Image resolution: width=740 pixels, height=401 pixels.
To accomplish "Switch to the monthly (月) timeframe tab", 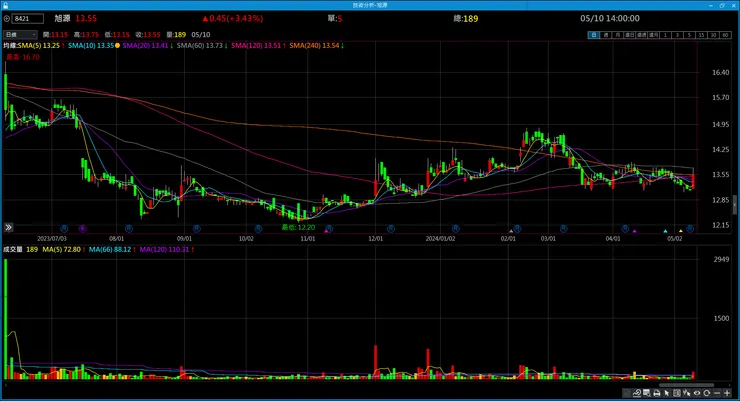I will (617, 35).
